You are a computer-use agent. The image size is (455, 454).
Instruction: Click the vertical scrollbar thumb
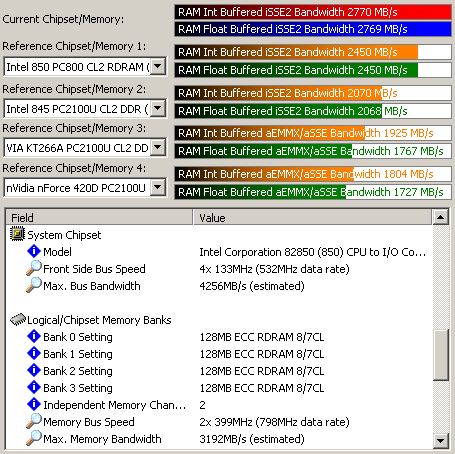pyautogui.click(x=440, y=355)
